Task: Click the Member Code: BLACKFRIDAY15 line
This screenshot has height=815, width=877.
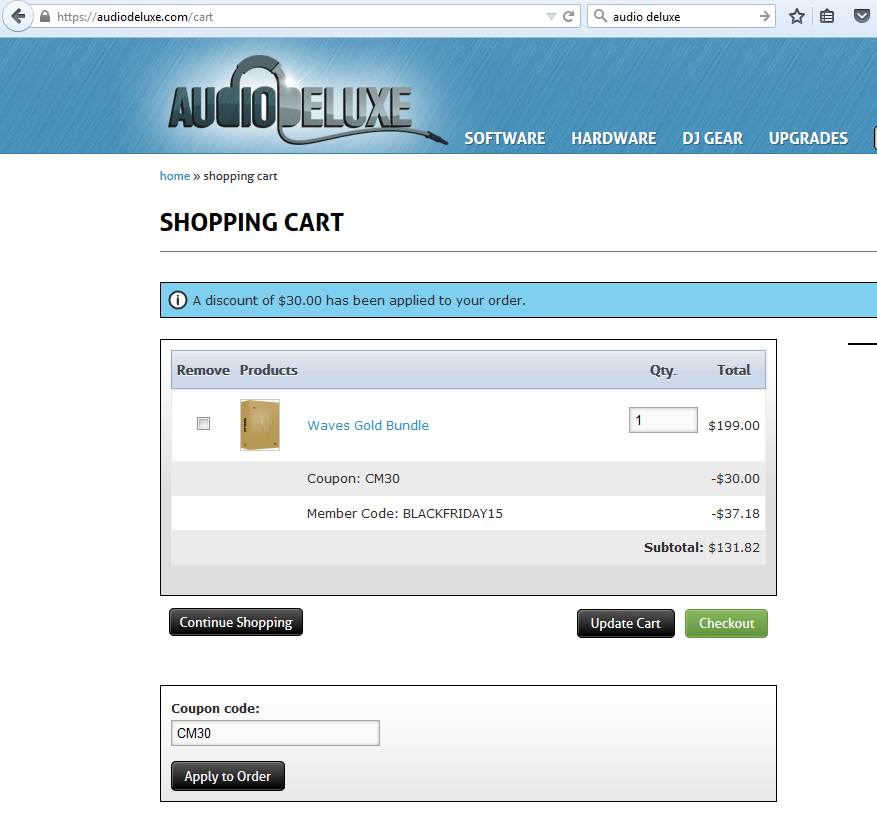Action: tap(405, 514)
